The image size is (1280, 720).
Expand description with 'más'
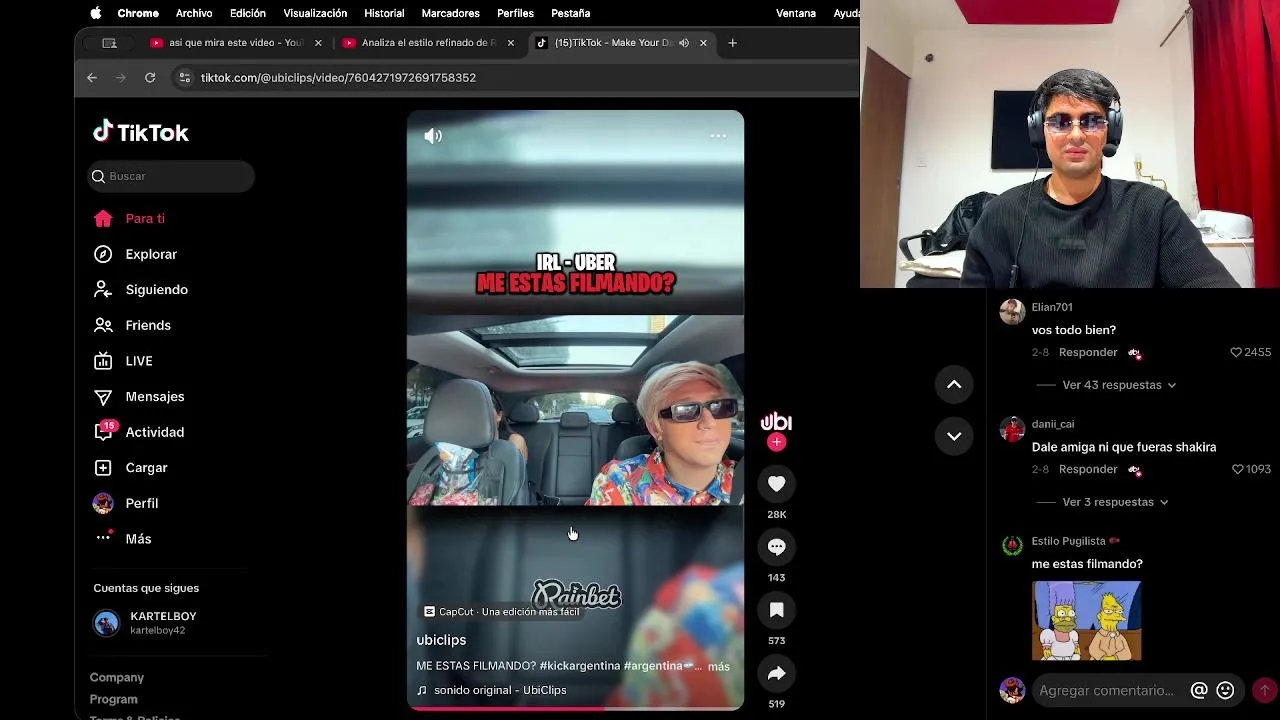point(719,667)
